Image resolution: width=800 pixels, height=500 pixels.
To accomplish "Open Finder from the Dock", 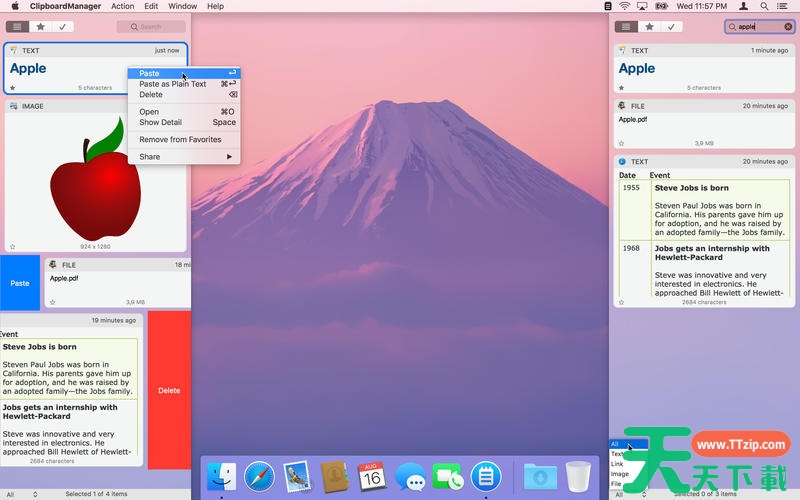I will click(221, 477).
